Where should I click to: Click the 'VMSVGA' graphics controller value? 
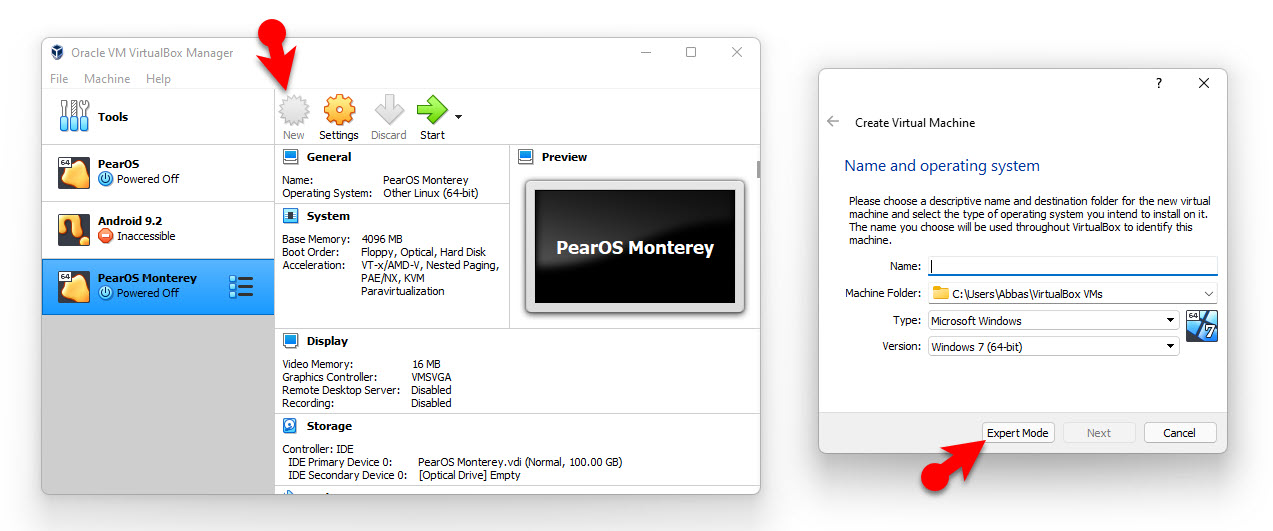[x=431, y=377]
